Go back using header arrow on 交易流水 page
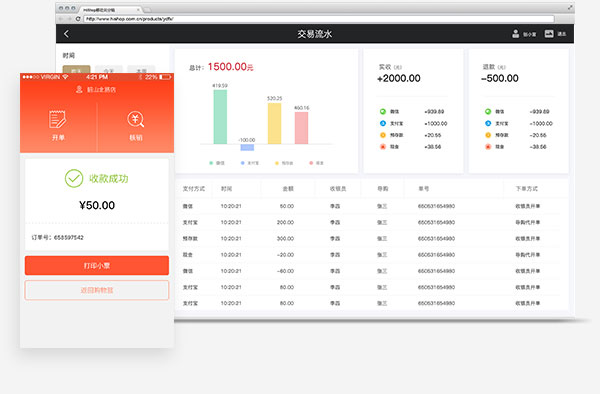 click(x=67, y=34)
